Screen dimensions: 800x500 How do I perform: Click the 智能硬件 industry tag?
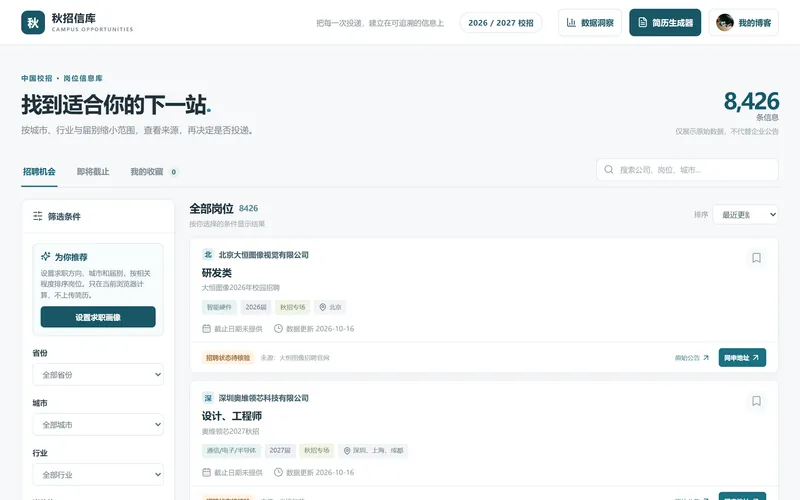tap(219, 307)
